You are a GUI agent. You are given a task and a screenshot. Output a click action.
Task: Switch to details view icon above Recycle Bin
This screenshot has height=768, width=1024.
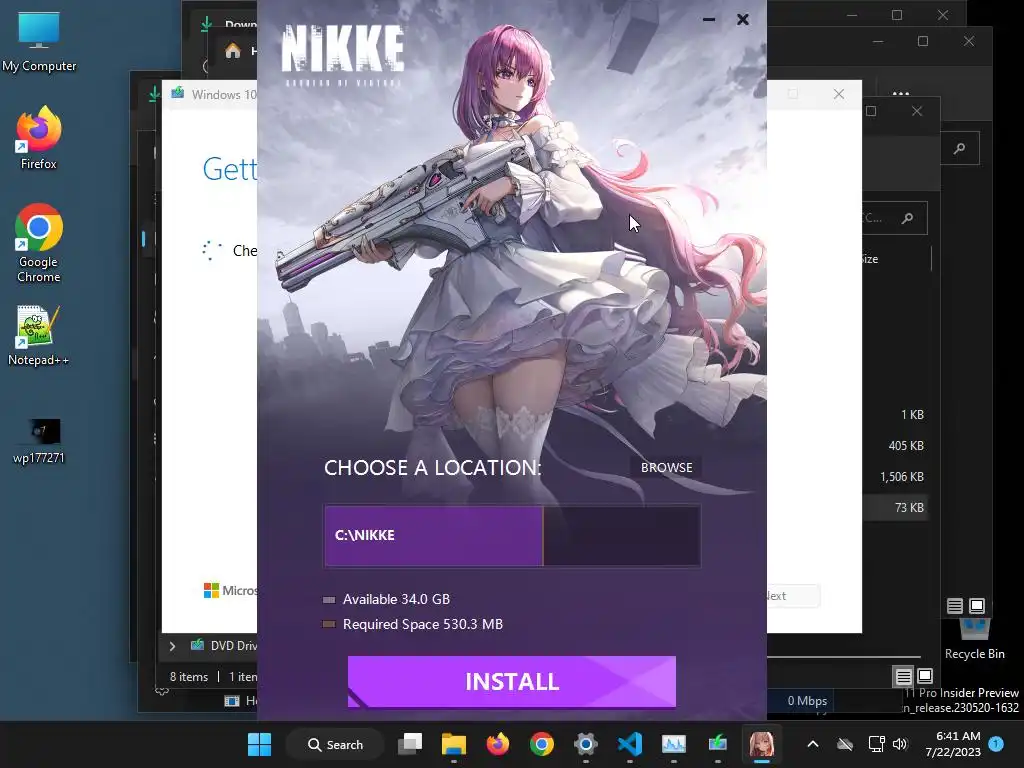point(955,606)
